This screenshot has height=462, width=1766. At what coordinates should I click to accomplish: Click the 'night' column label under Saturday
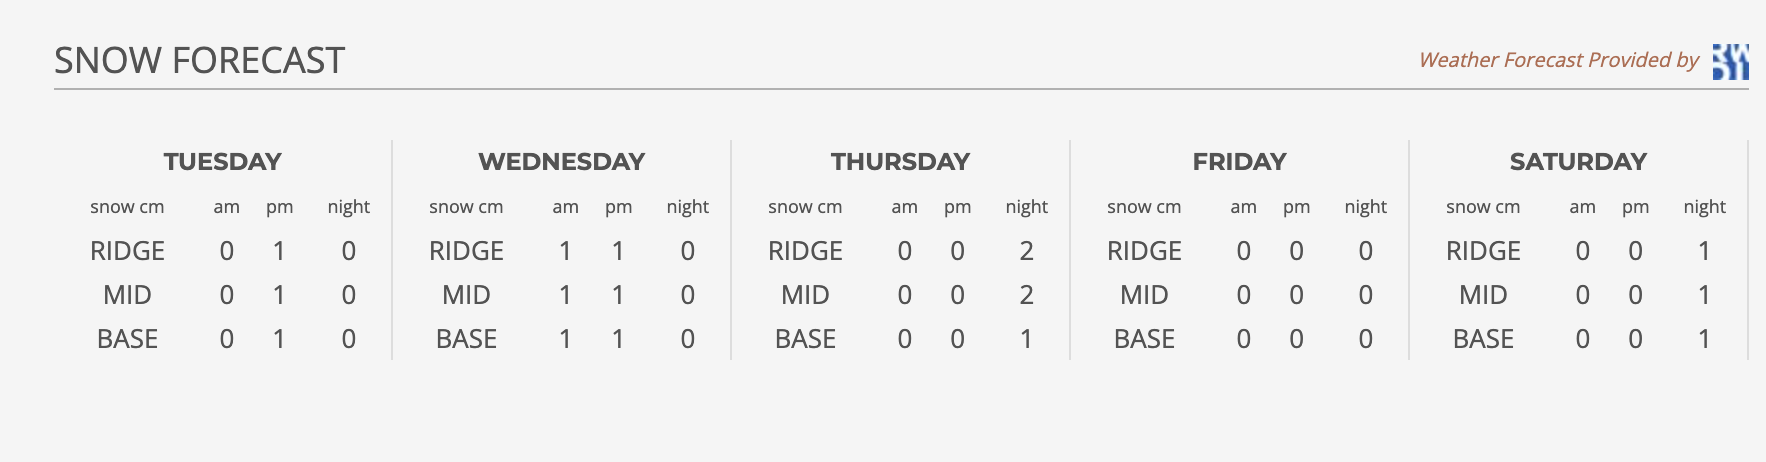pyautogui.click(x=1704, y=207)
